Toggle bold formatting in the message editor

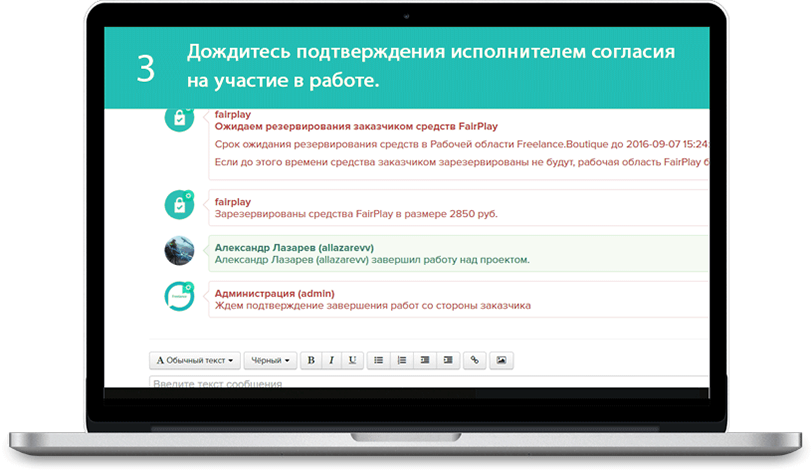point(311,360)
